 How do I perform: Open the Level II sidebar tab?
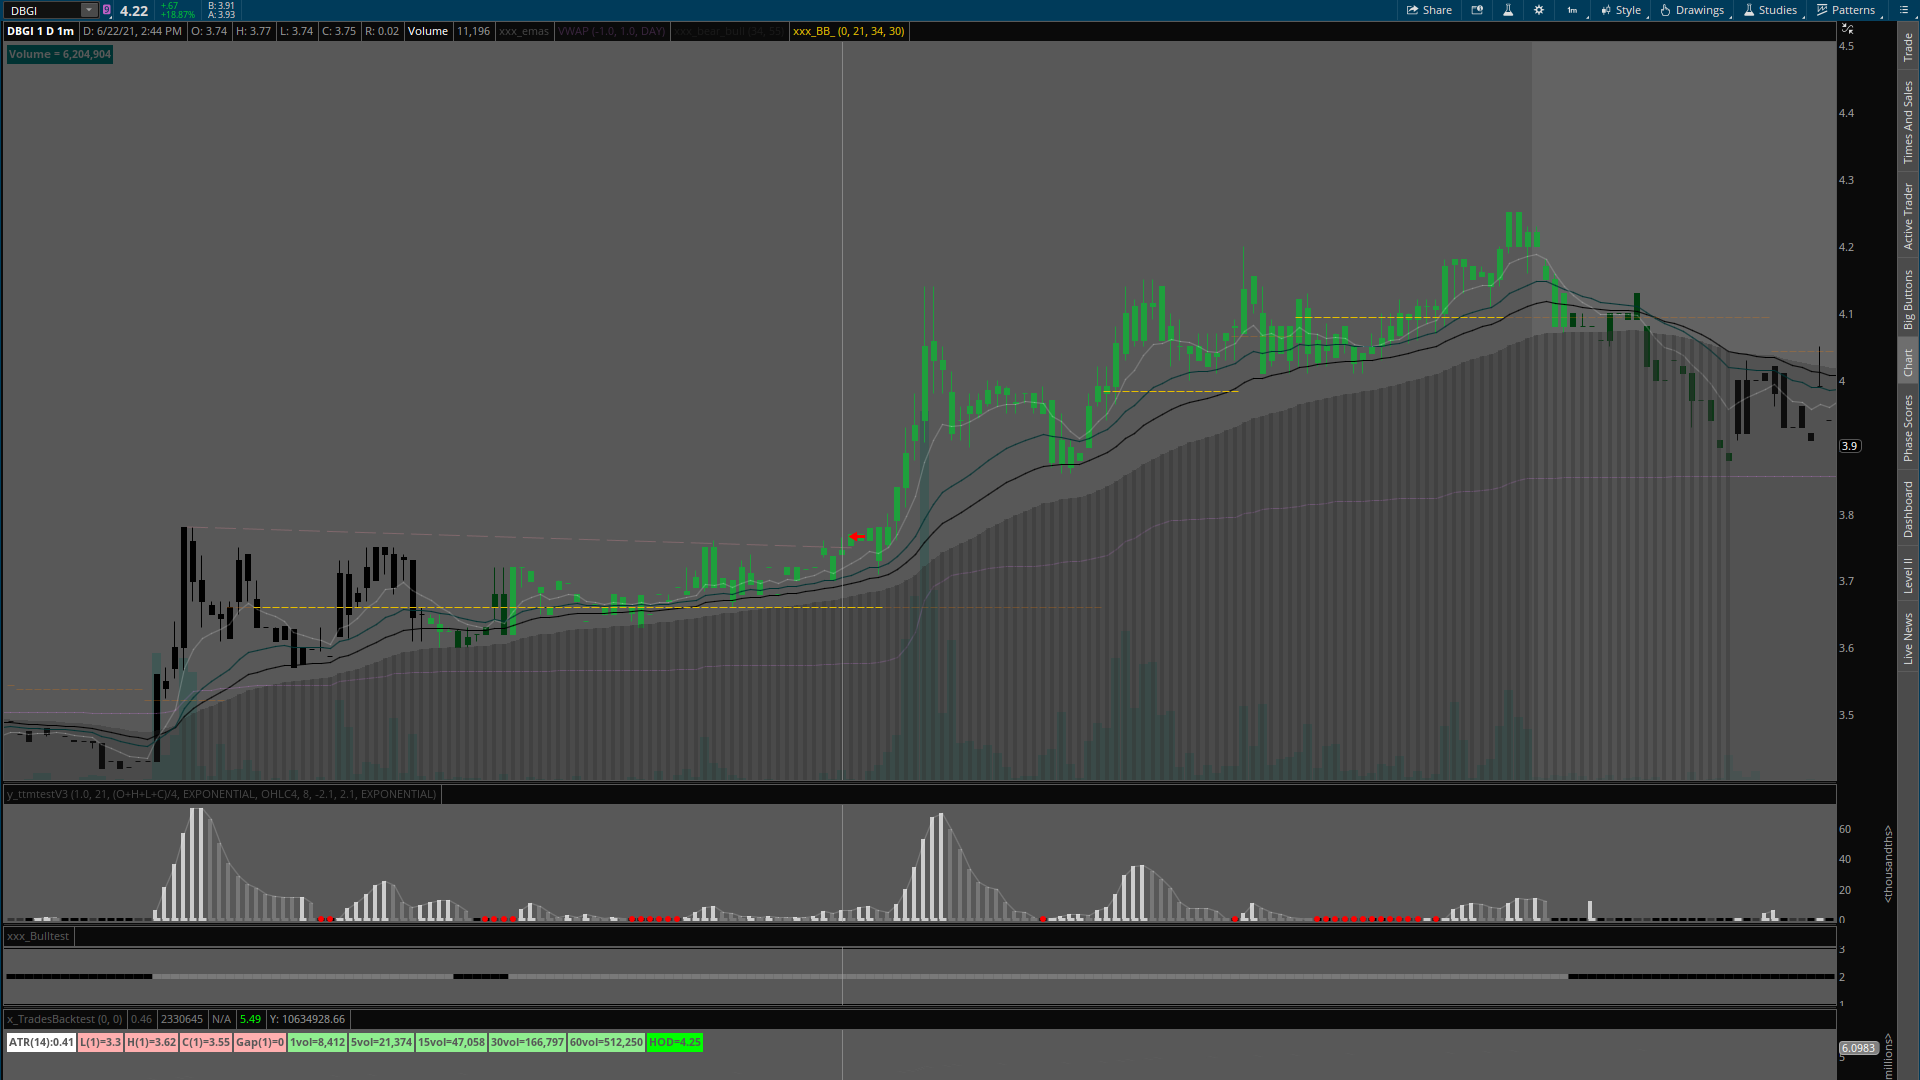pyautogui.click(x=1908, y=576)
